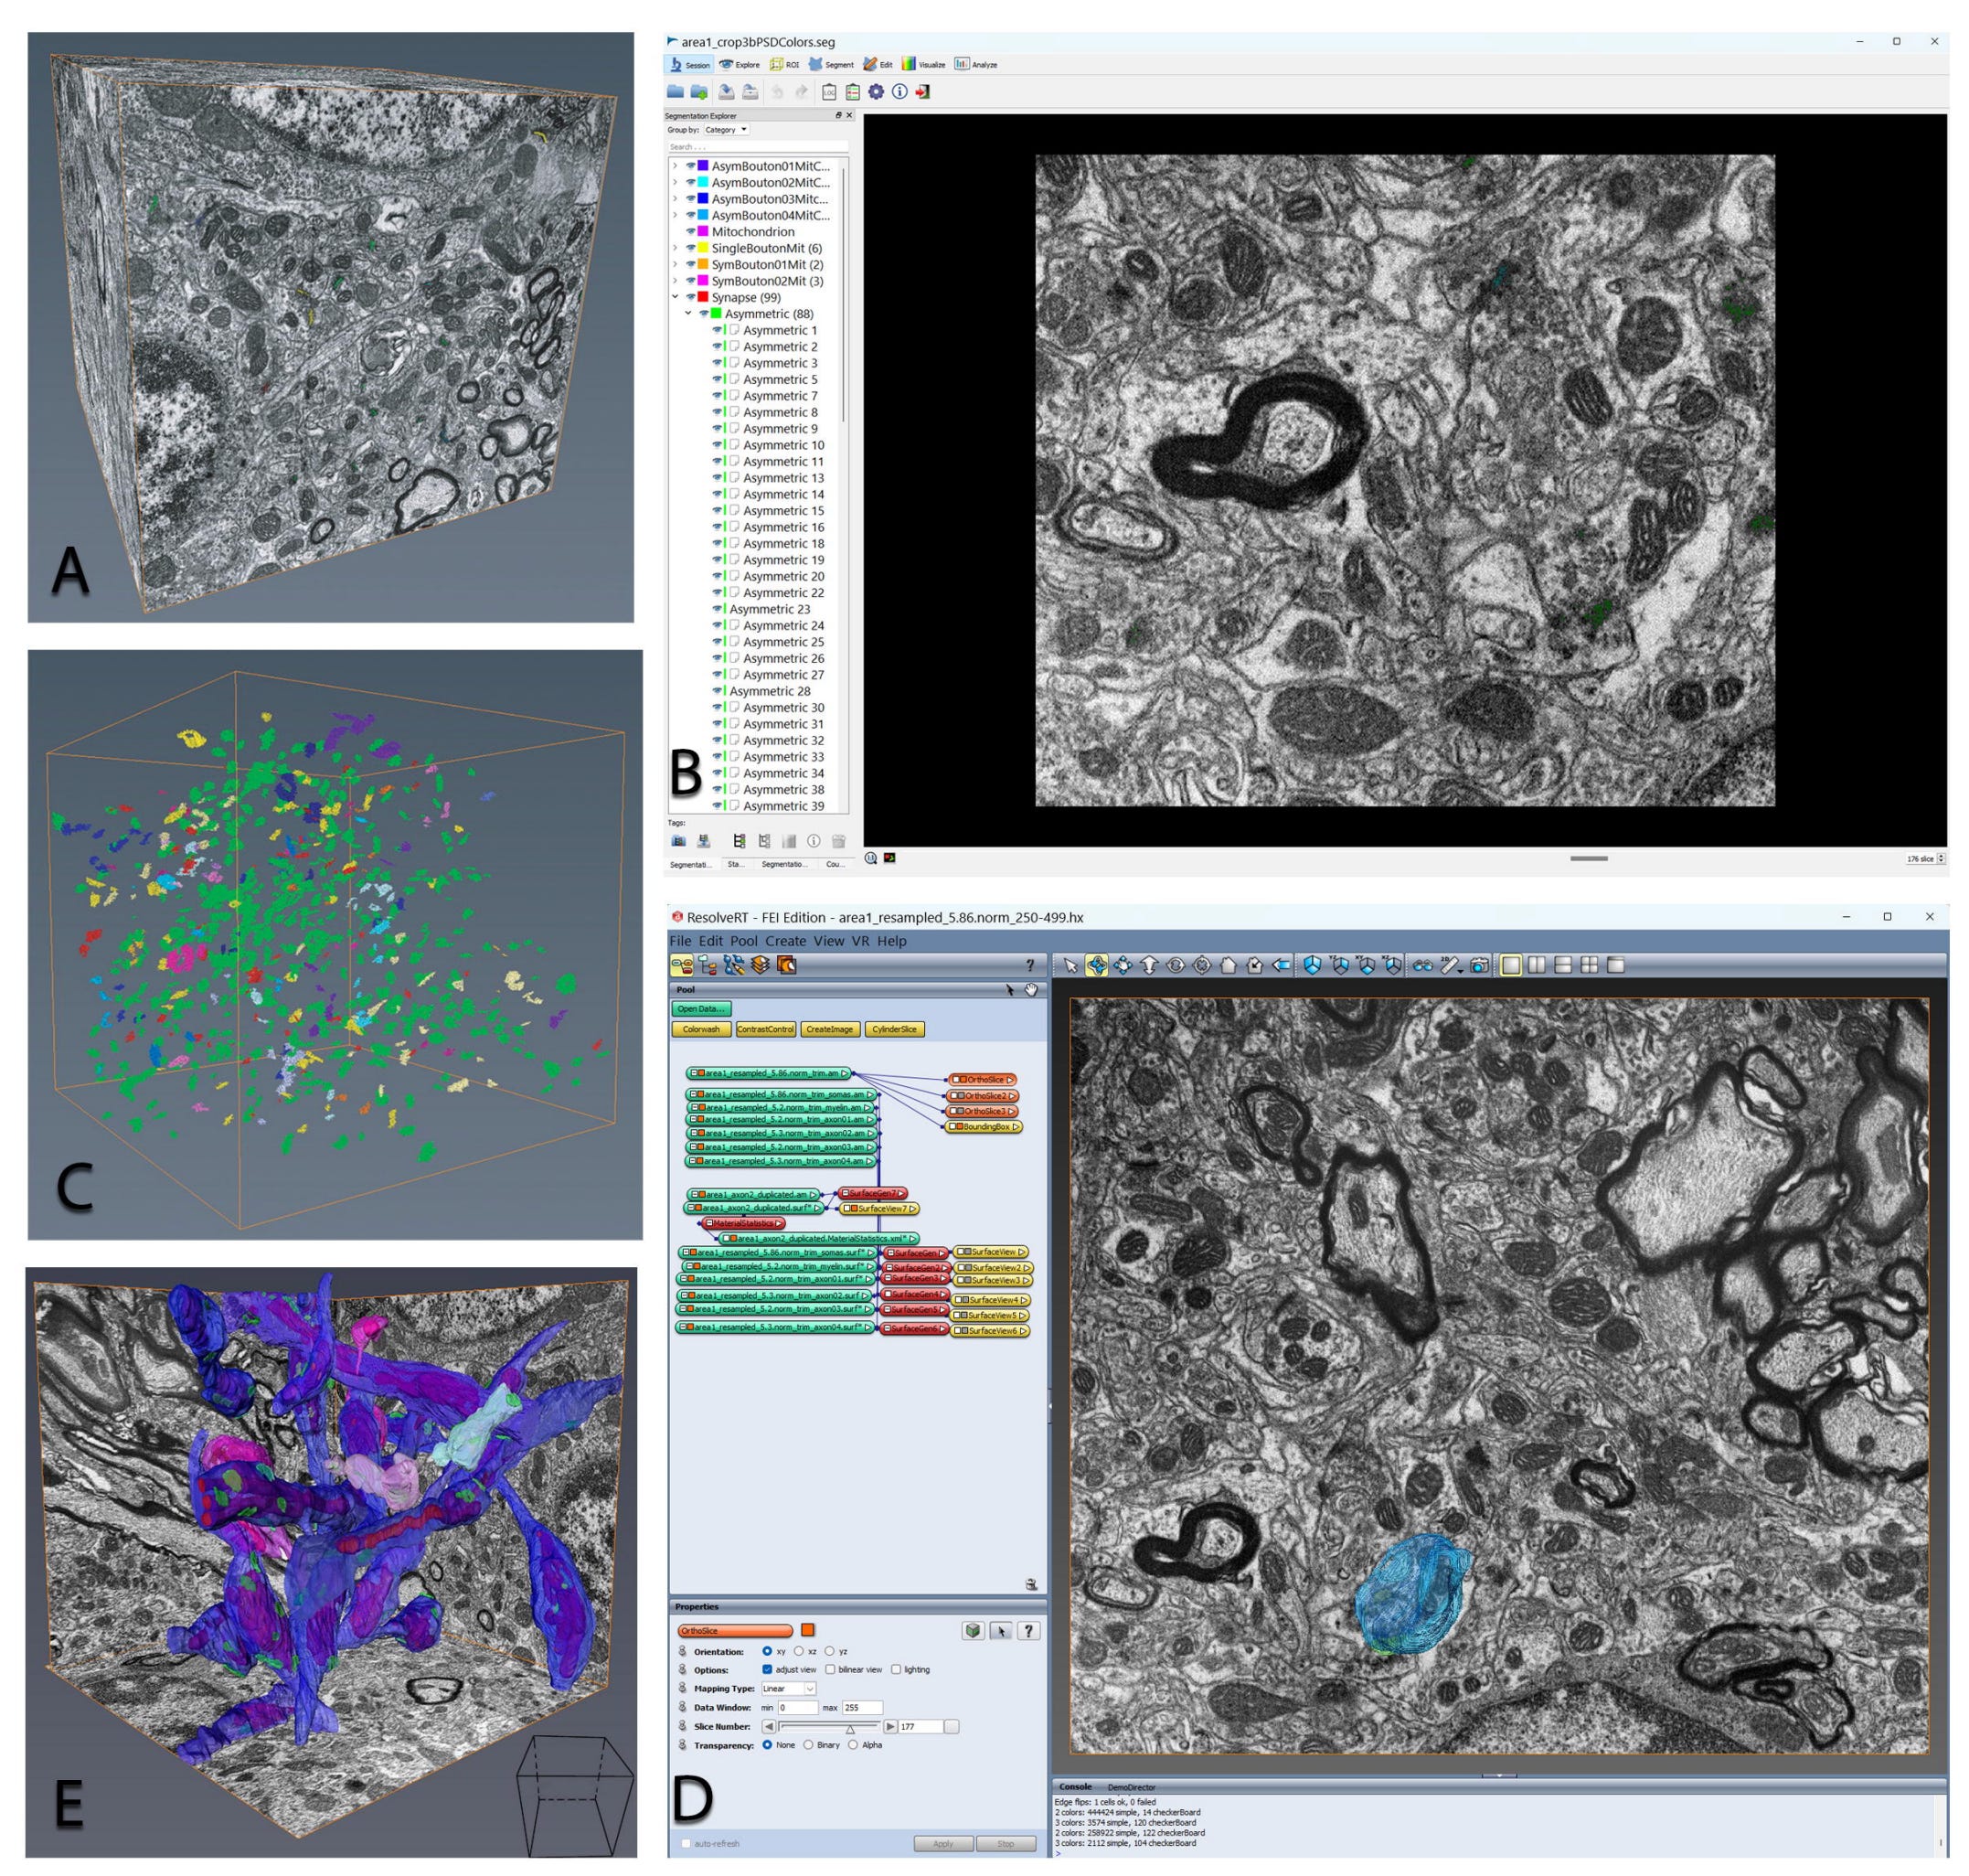Click the viewer snapshot camera icon

pos(1480,965)
